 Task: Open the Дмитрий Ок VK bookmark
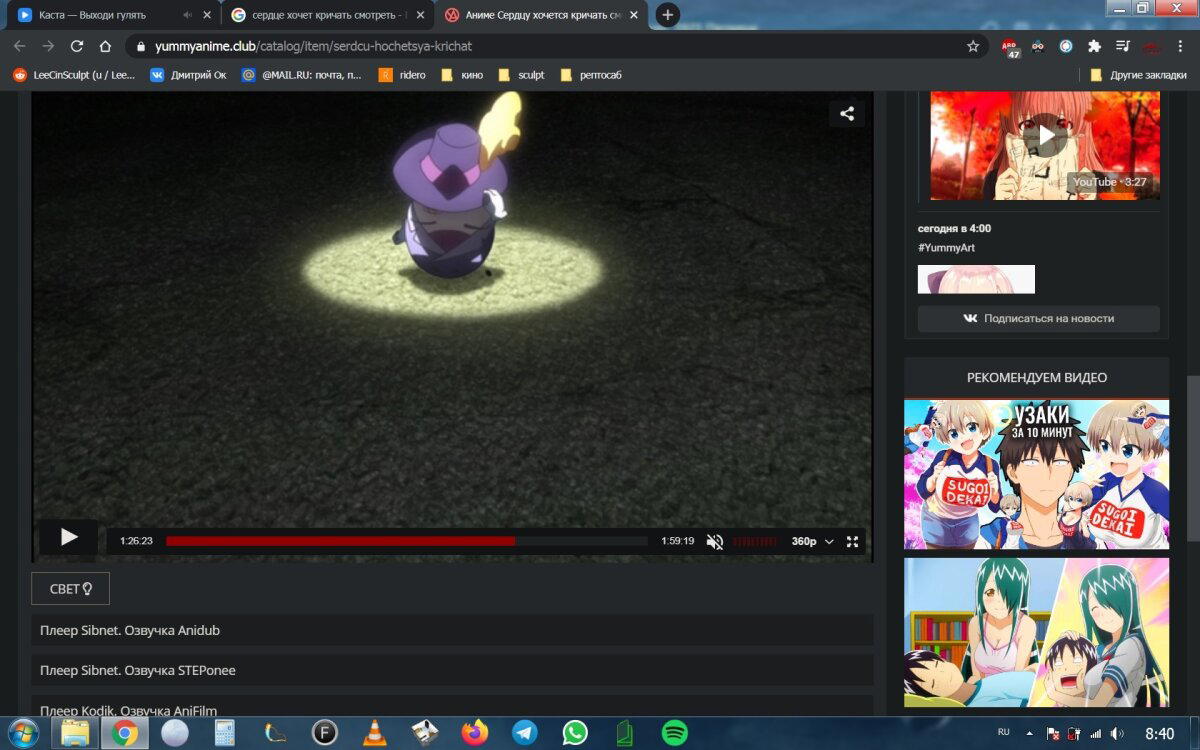(x=188, y=75)
